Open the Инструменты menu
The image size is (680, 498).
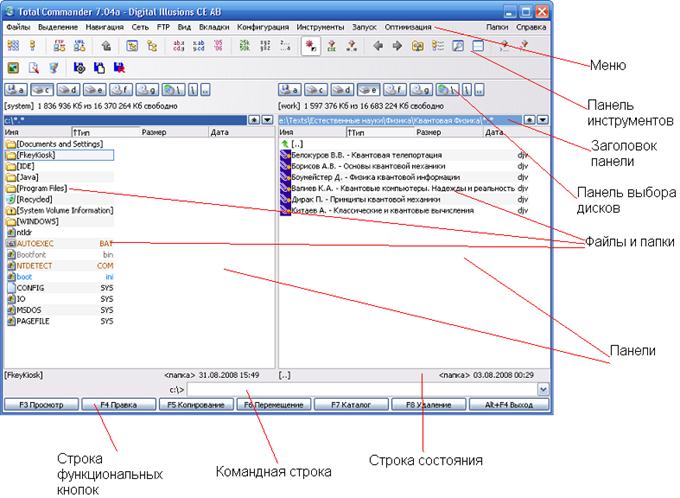point(320,27)
